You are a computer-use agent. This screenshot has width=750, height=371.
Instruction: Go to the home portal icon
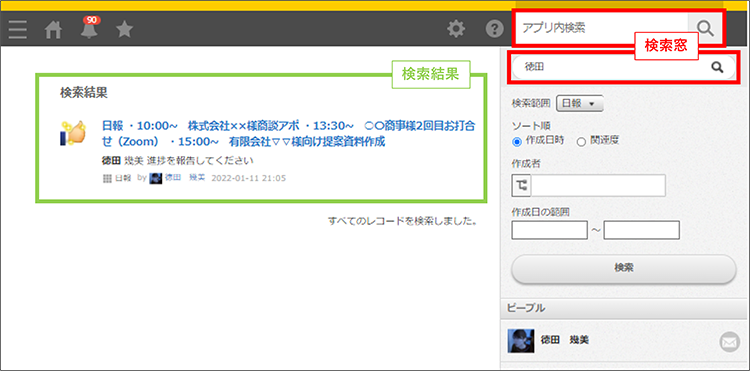pyautogui.click(x=53, y=30)
